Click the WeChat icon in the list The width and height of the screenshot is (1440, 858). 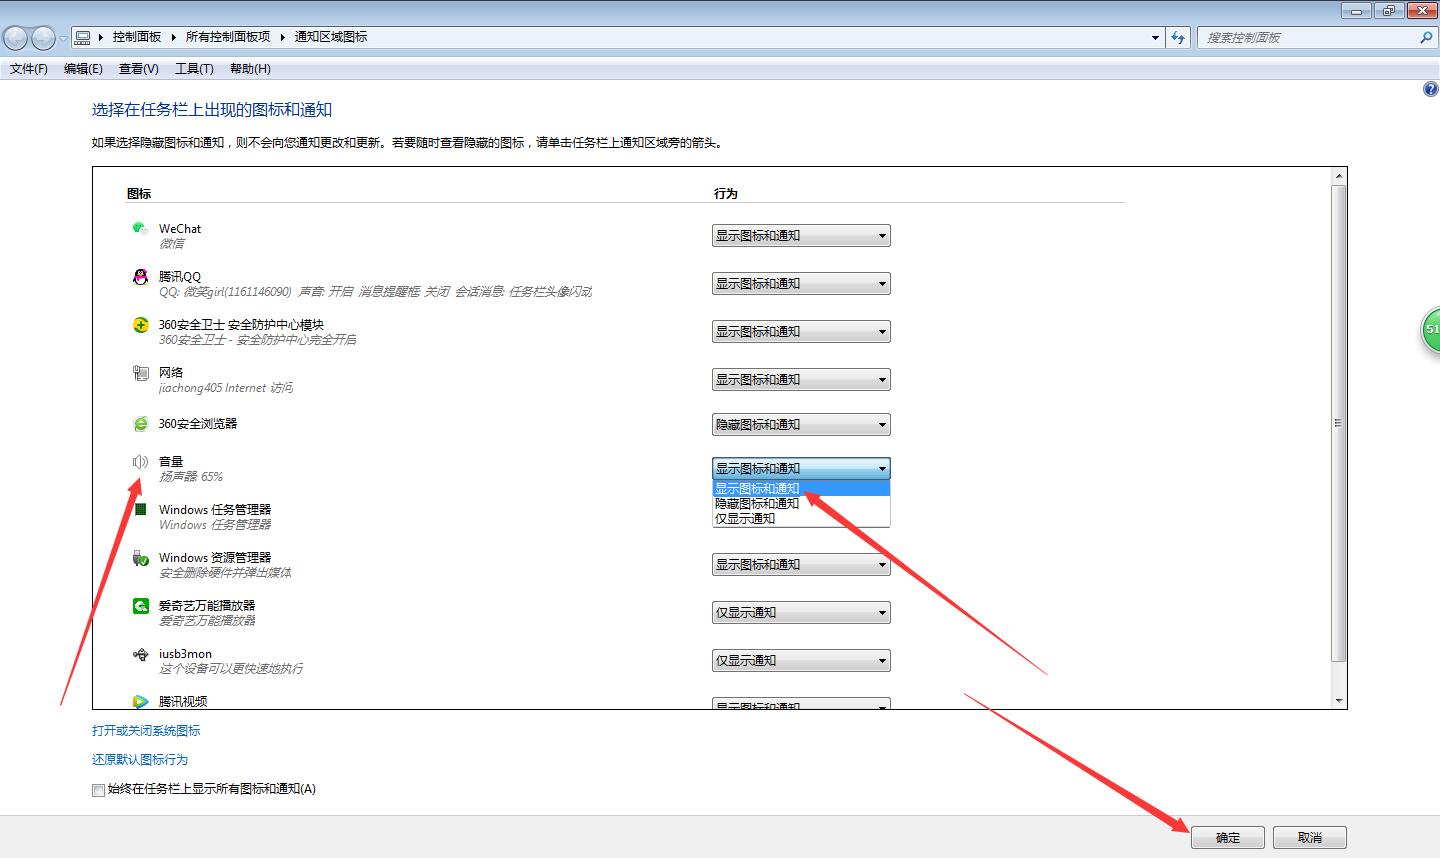(140, 229)
